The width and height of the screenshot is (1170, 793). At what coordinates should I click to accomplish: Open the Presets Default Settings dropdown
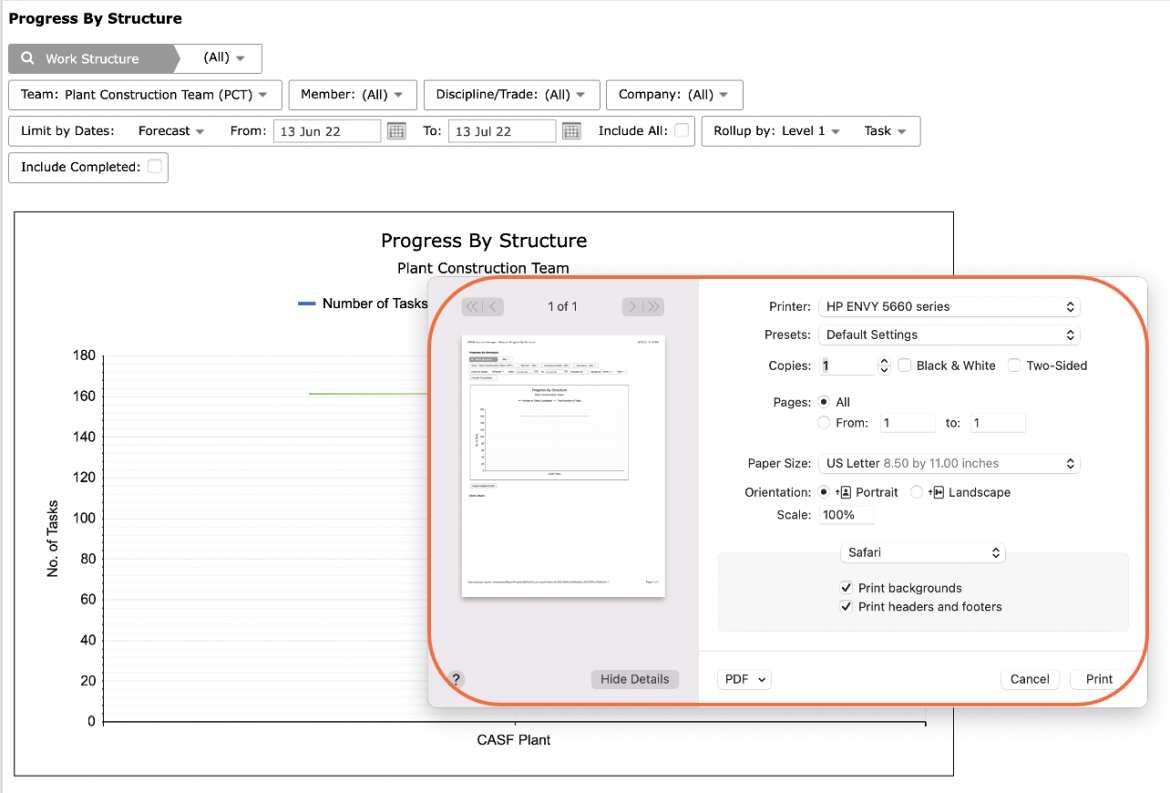(949, 335)
